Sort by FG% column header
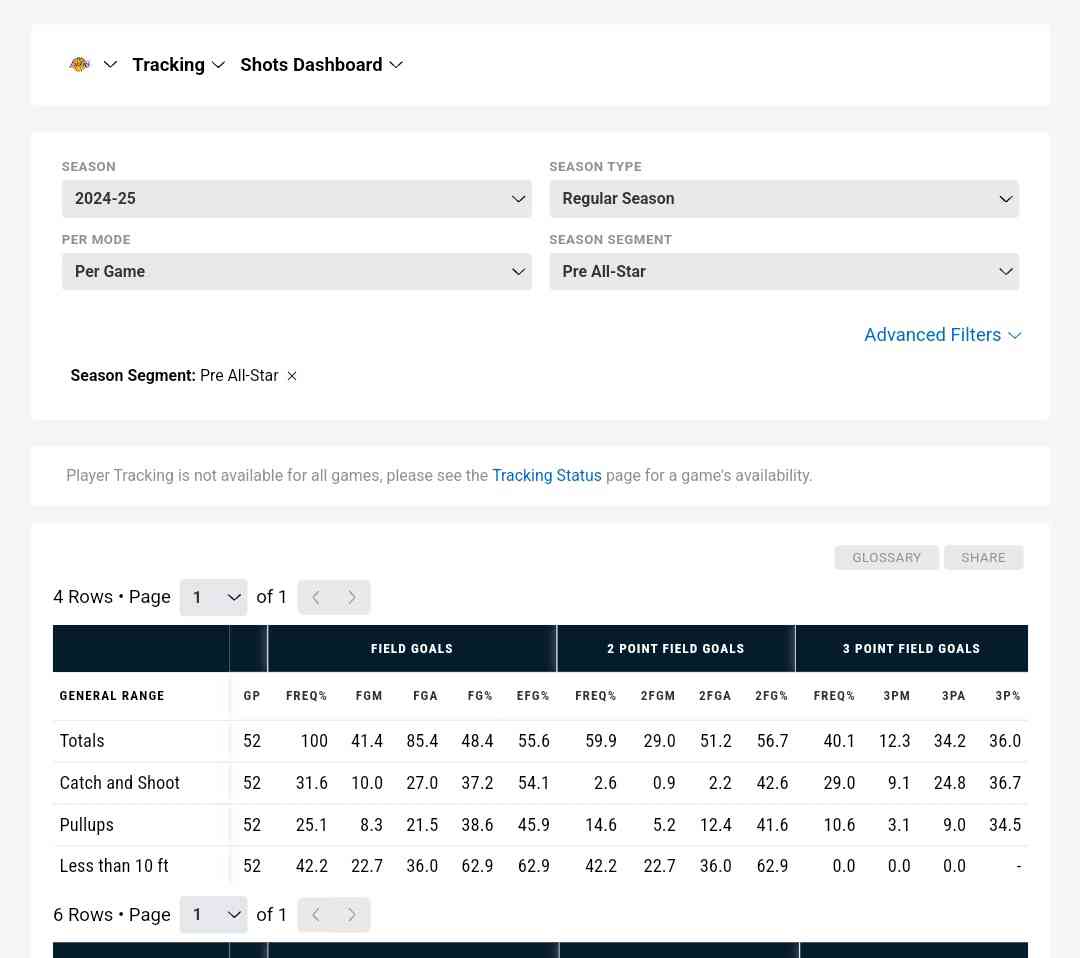Screen dimensions: 1080x958 [480, 696]
